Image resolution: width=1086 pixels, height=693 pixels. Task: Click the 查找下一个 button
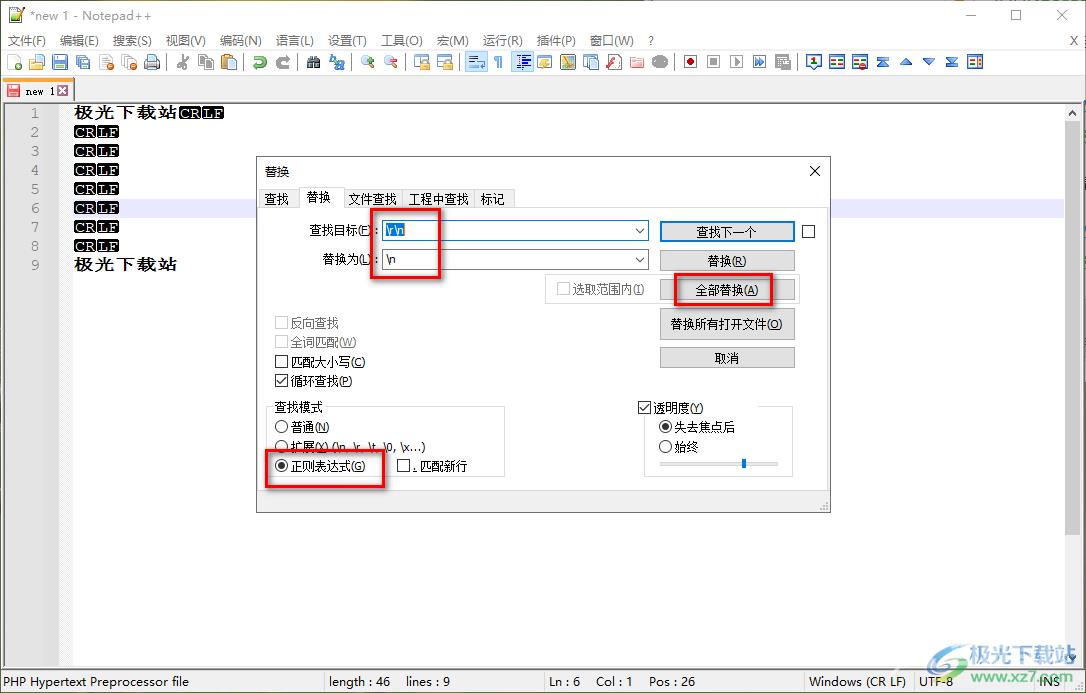pos(727,232)
